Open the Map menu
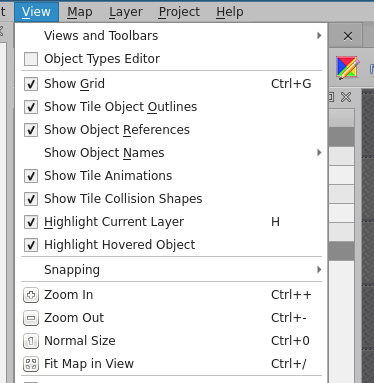 (x=80, y=12)
